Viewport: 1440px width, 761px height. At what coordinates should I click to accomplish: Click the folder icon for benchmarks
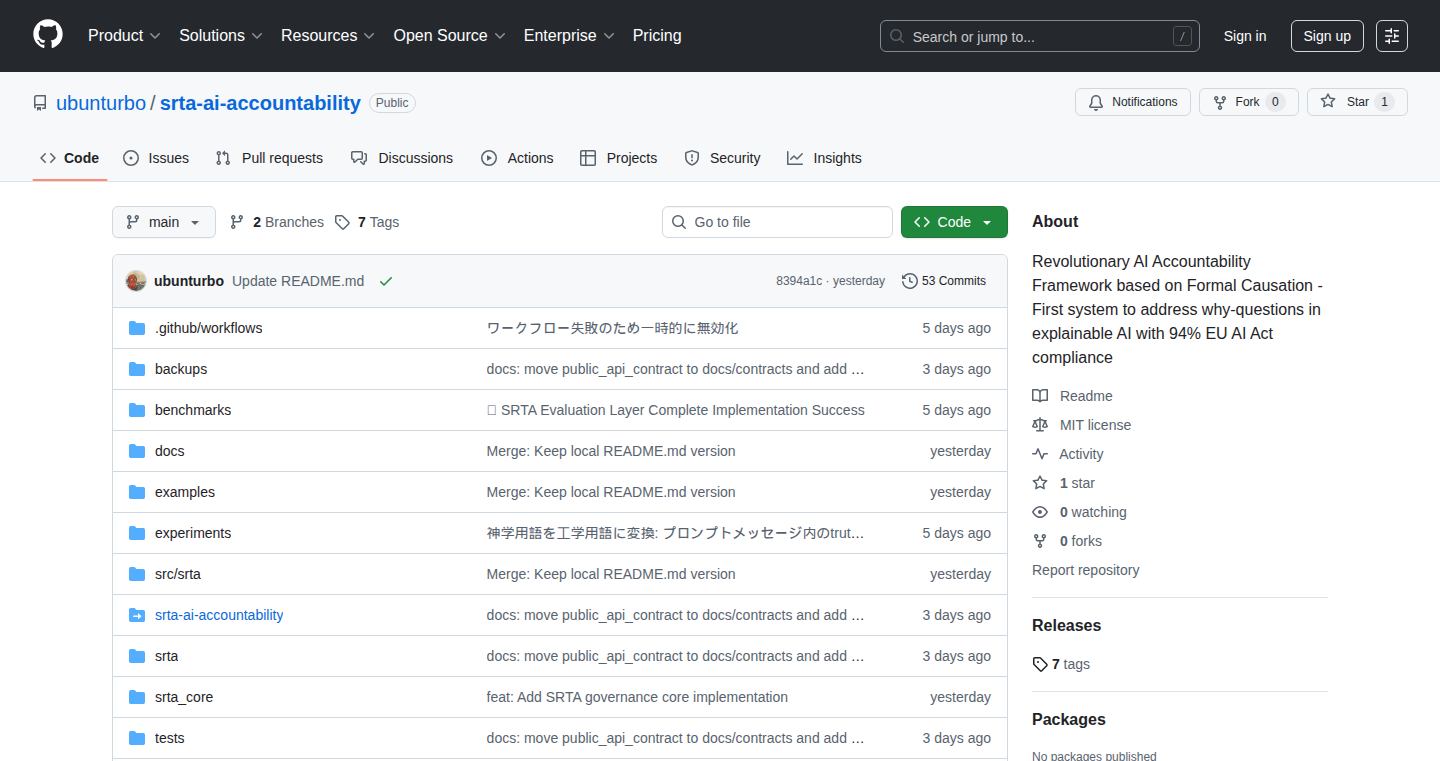[137, 410]
